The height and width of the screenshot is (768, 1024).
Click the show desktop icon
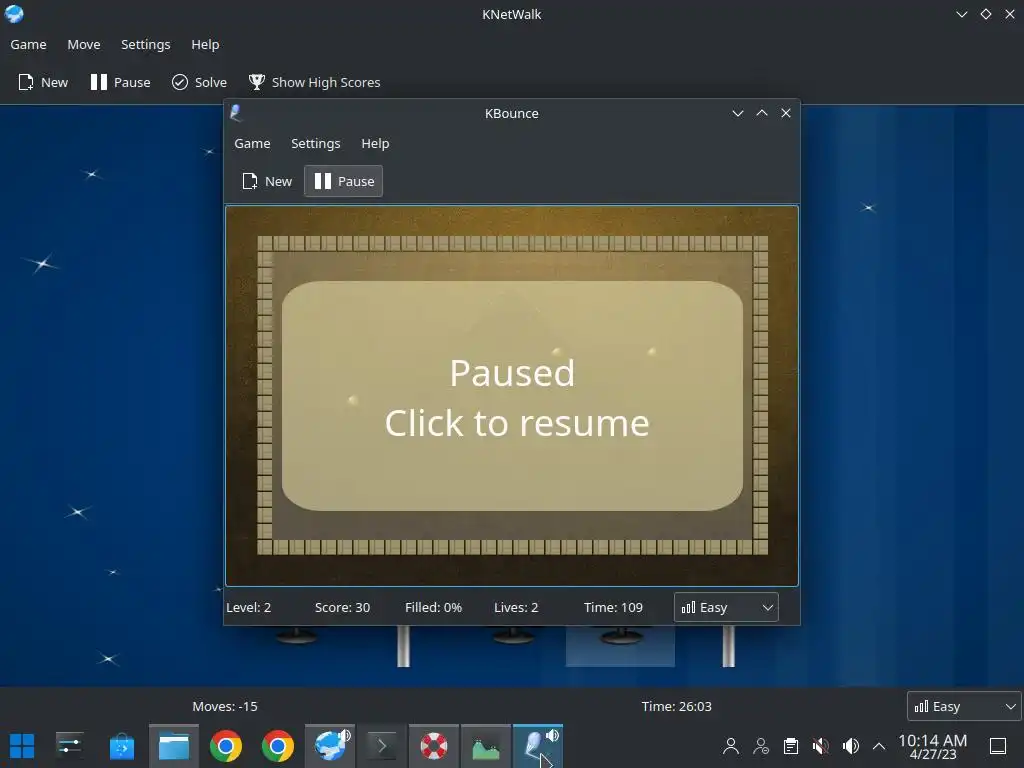(998, 746)
